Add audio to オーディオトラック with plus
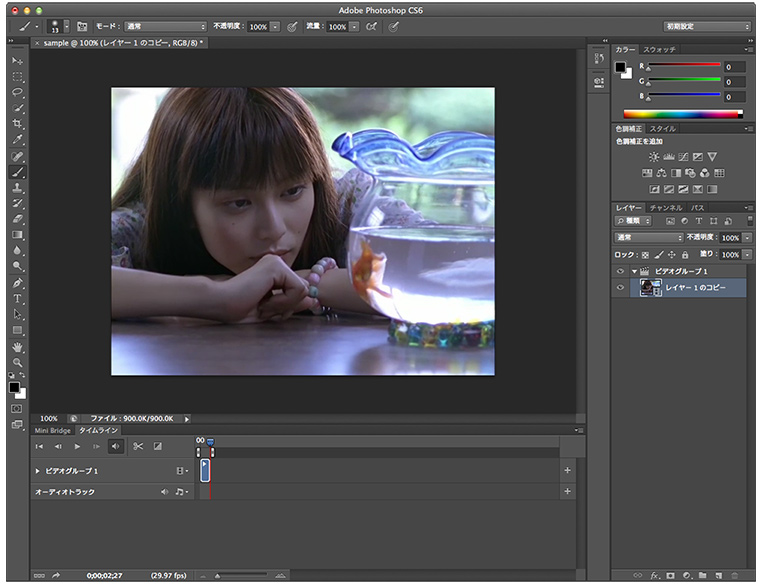Screen dimensions: 762x587 (x=567, y=491)
